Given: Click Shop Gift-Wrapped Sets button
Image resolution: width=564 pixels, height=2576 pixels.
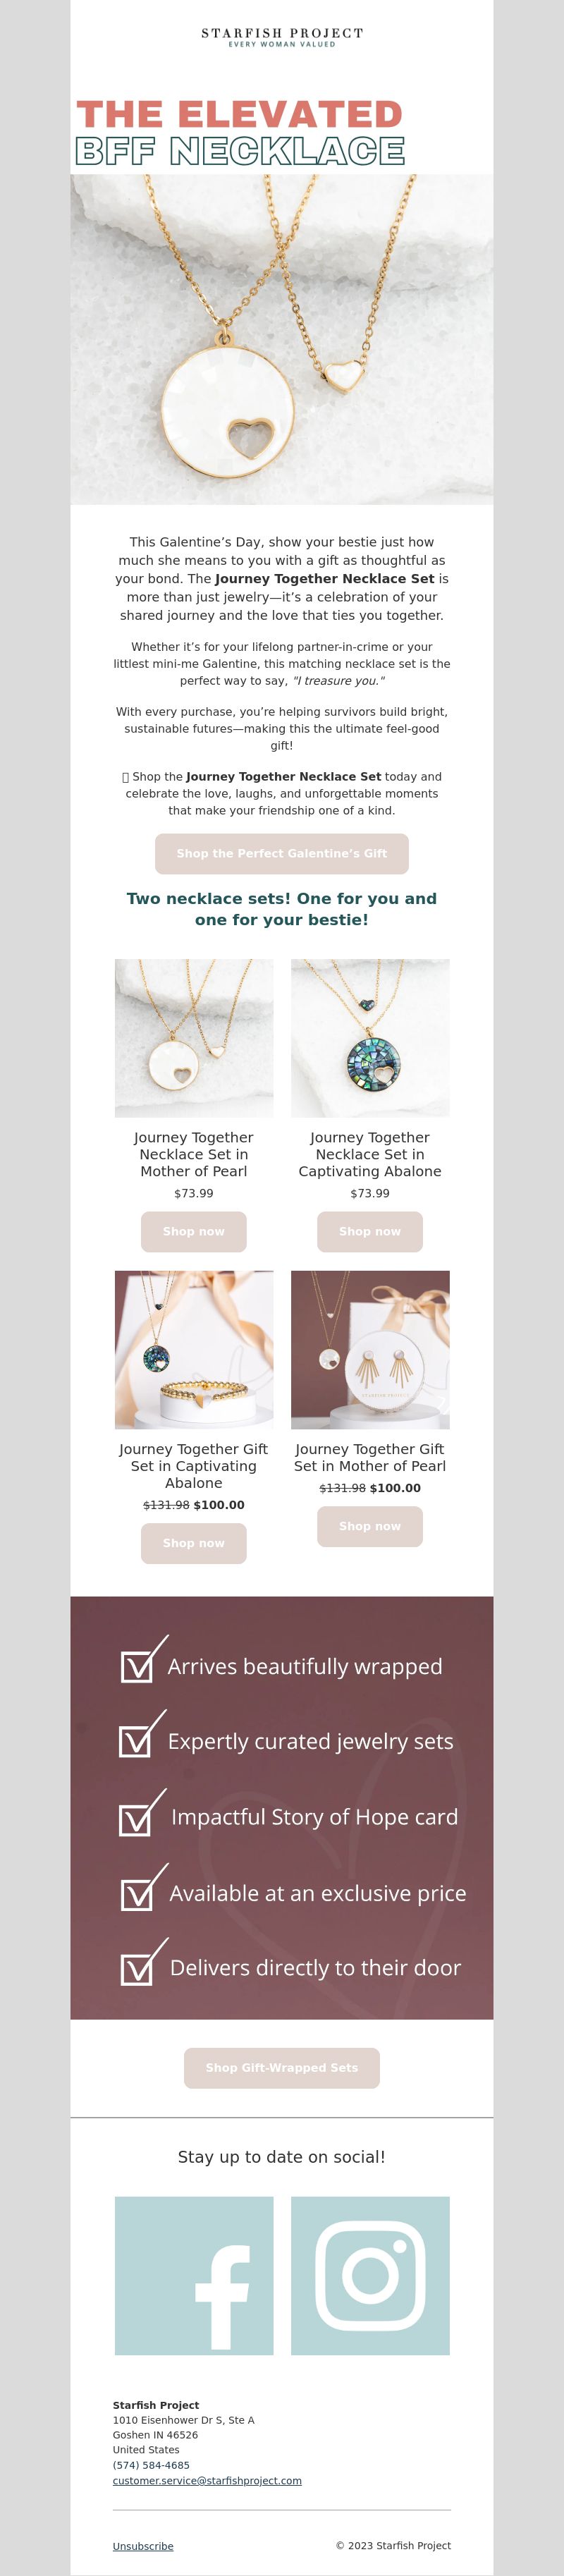Looking at the screenshot, I should pyautogui.click(x=282, y=2068).
